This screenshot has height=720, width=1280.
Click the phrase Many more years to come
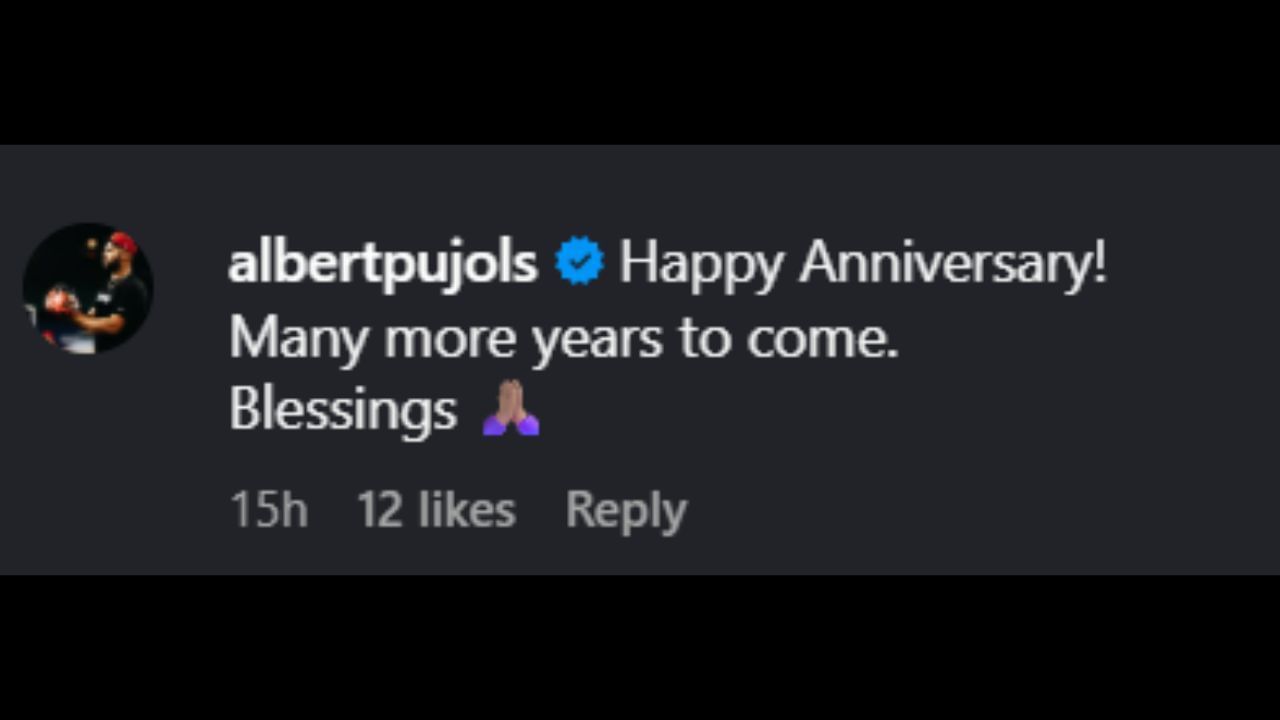565,336
